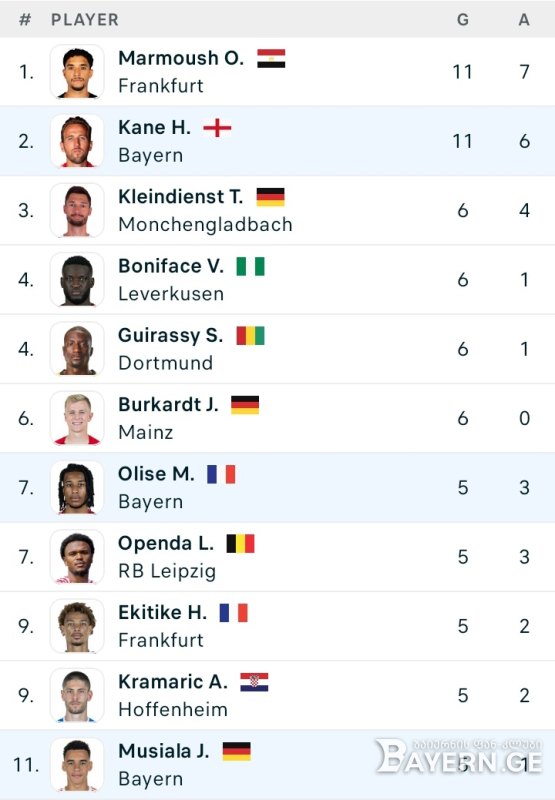Click the Nigeria flag next to Boniface V.
The height and width of the screenshot is (800, 555).
click(x=250, y=266)
